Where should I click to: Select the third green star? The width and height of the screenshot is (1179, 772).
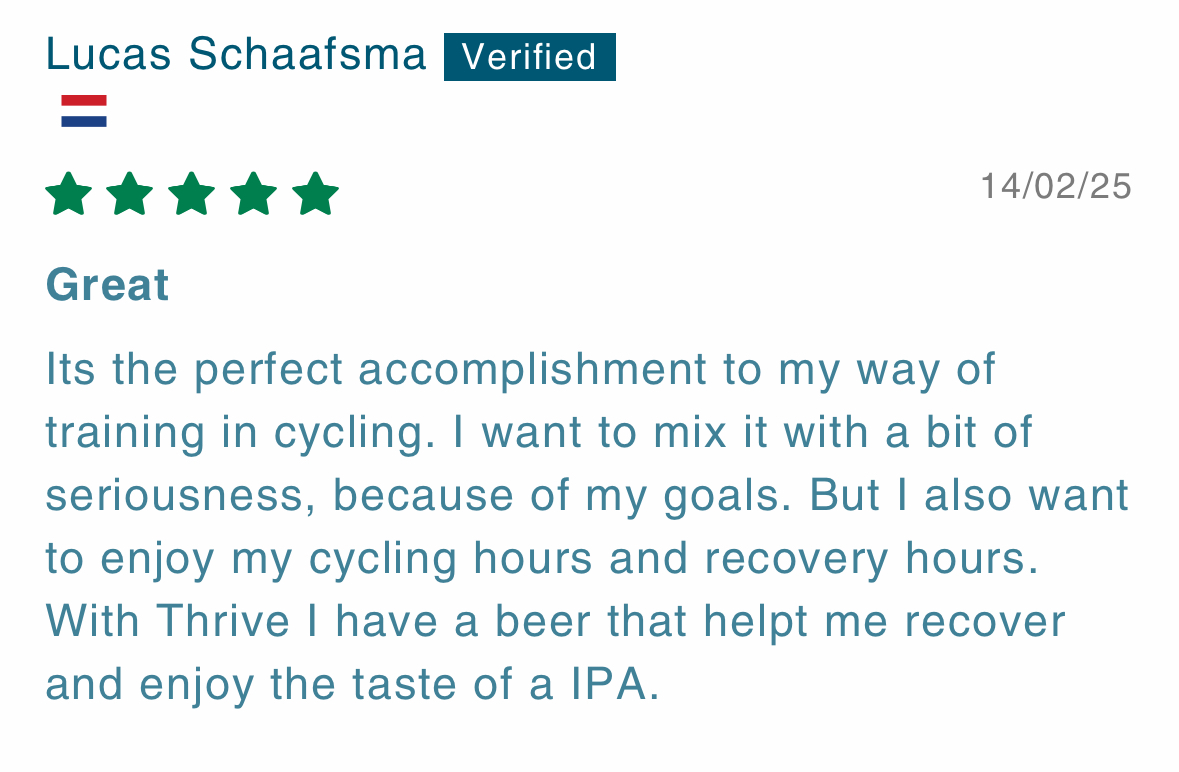(x=192, y=194)
